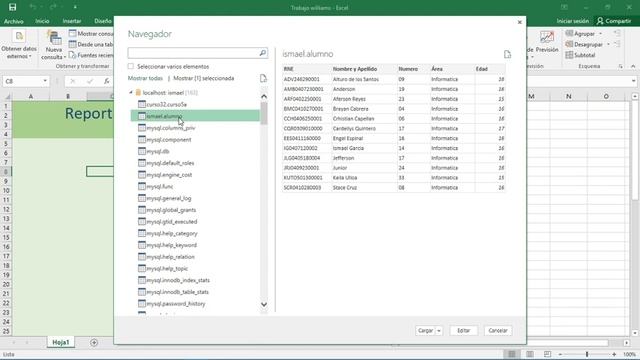Viewport: 640px width, 360px height.
Task: Click the zoom slider handle
Action: (x=587, y=354)
